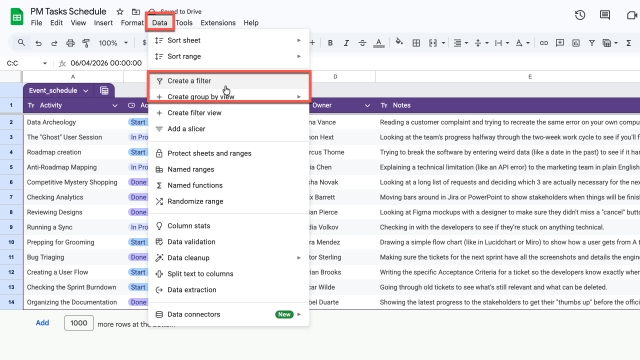Print the spreadsheet
The width and height of the screenshot is (640, 360).
[70, 43]
